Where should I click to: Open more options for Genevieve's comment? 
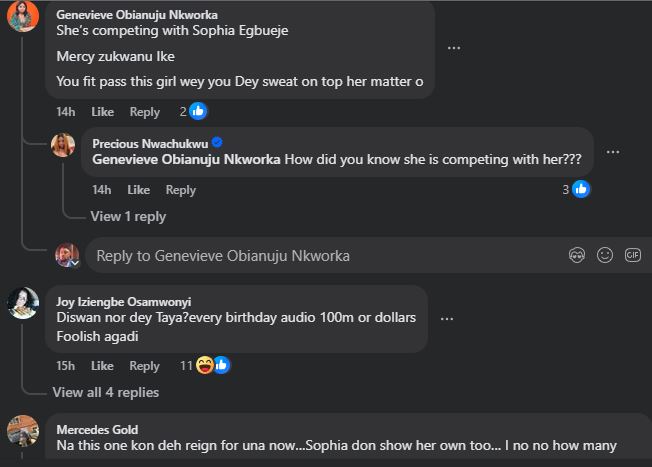click(454, 47)
